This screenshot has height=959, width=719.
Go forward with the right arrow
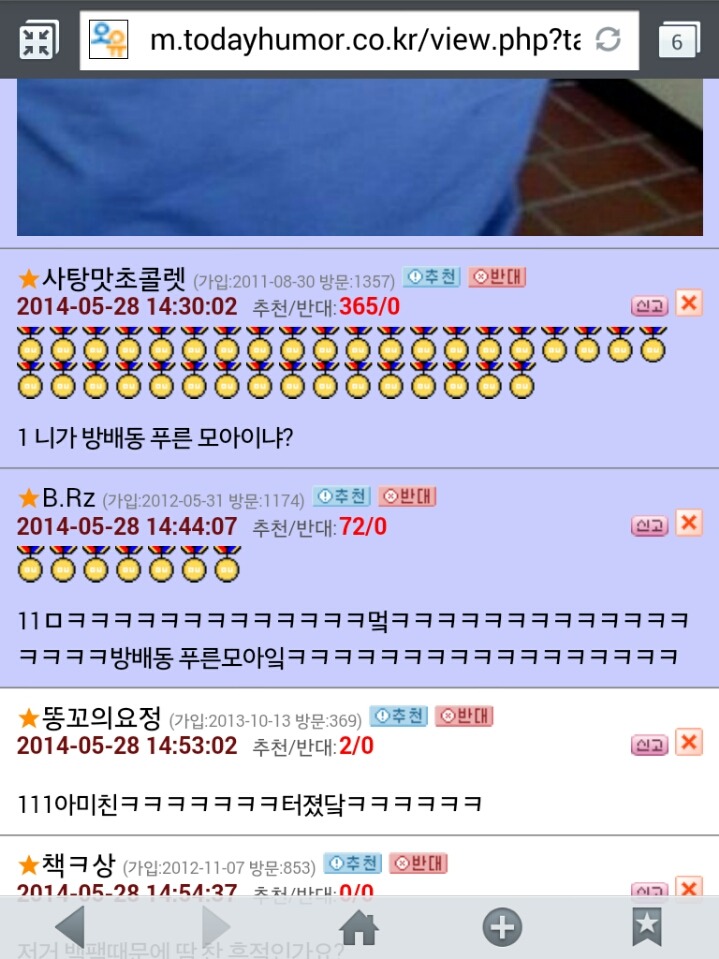point(215,927)
